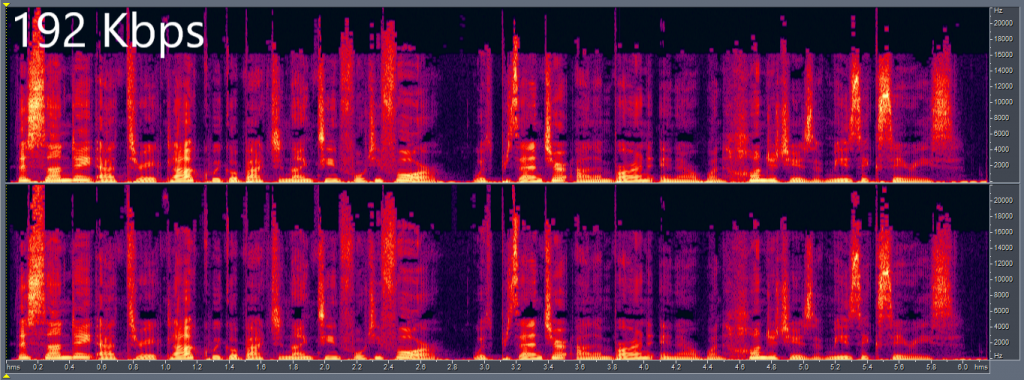
Task: Pick the 6.0 tick on the time ruler
Action: point(964,367)
